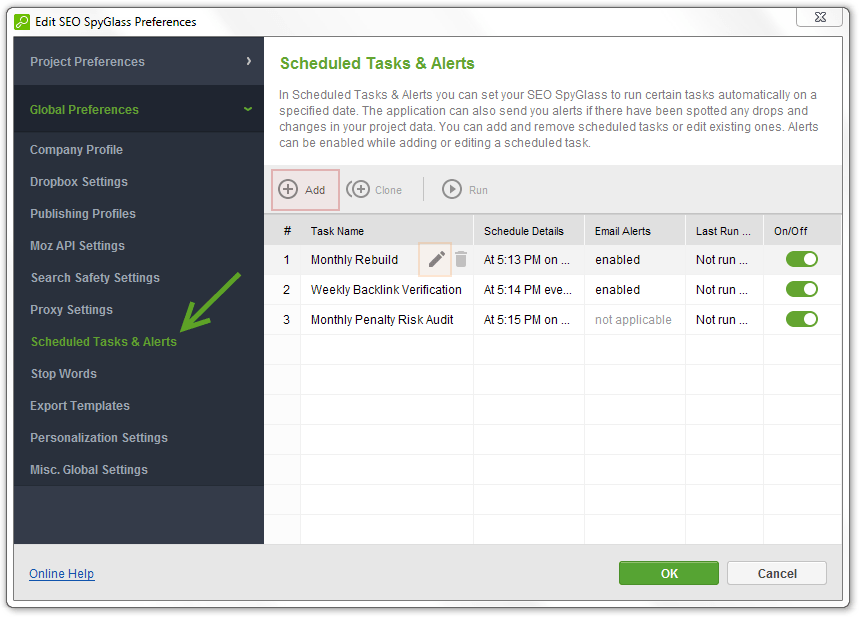Toggle off the Monthly Rebuild task switch
Screen dimensions: 860x618
point(801,260)
